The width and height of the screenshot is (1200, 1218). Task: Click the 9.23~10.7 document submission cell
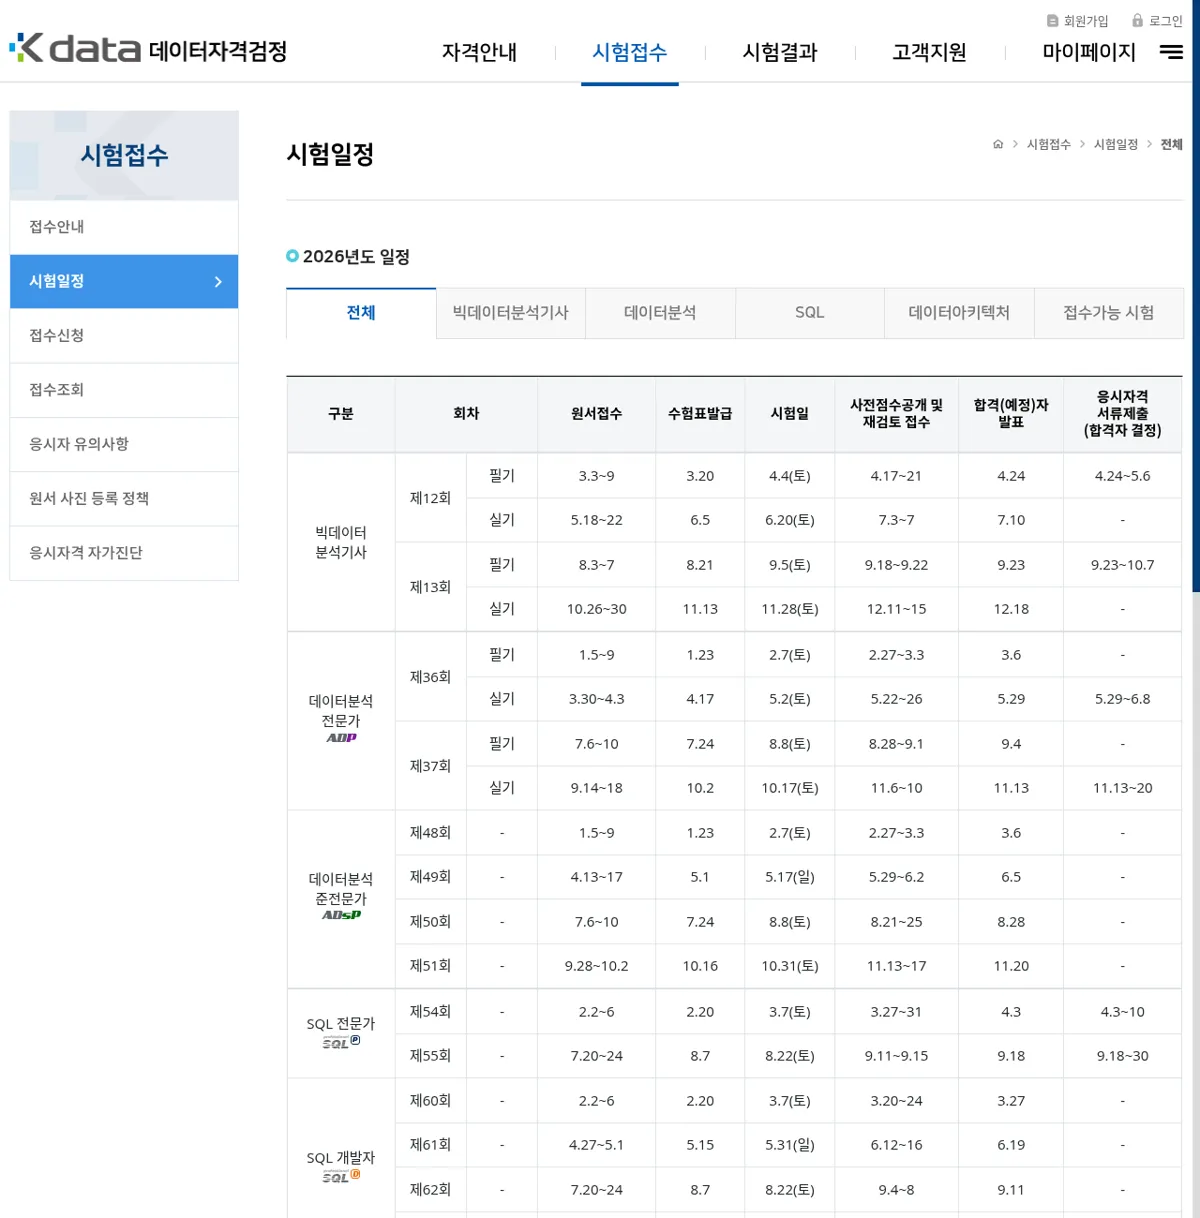click(1122, 565)
